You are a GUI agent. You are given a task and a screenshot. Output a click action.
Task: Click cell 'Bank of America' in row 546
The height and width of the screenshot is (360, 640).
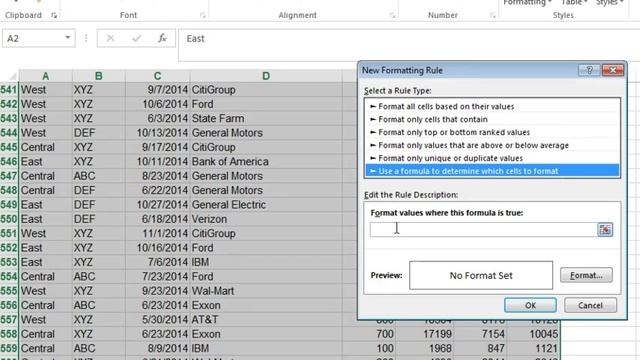point(266,162)
